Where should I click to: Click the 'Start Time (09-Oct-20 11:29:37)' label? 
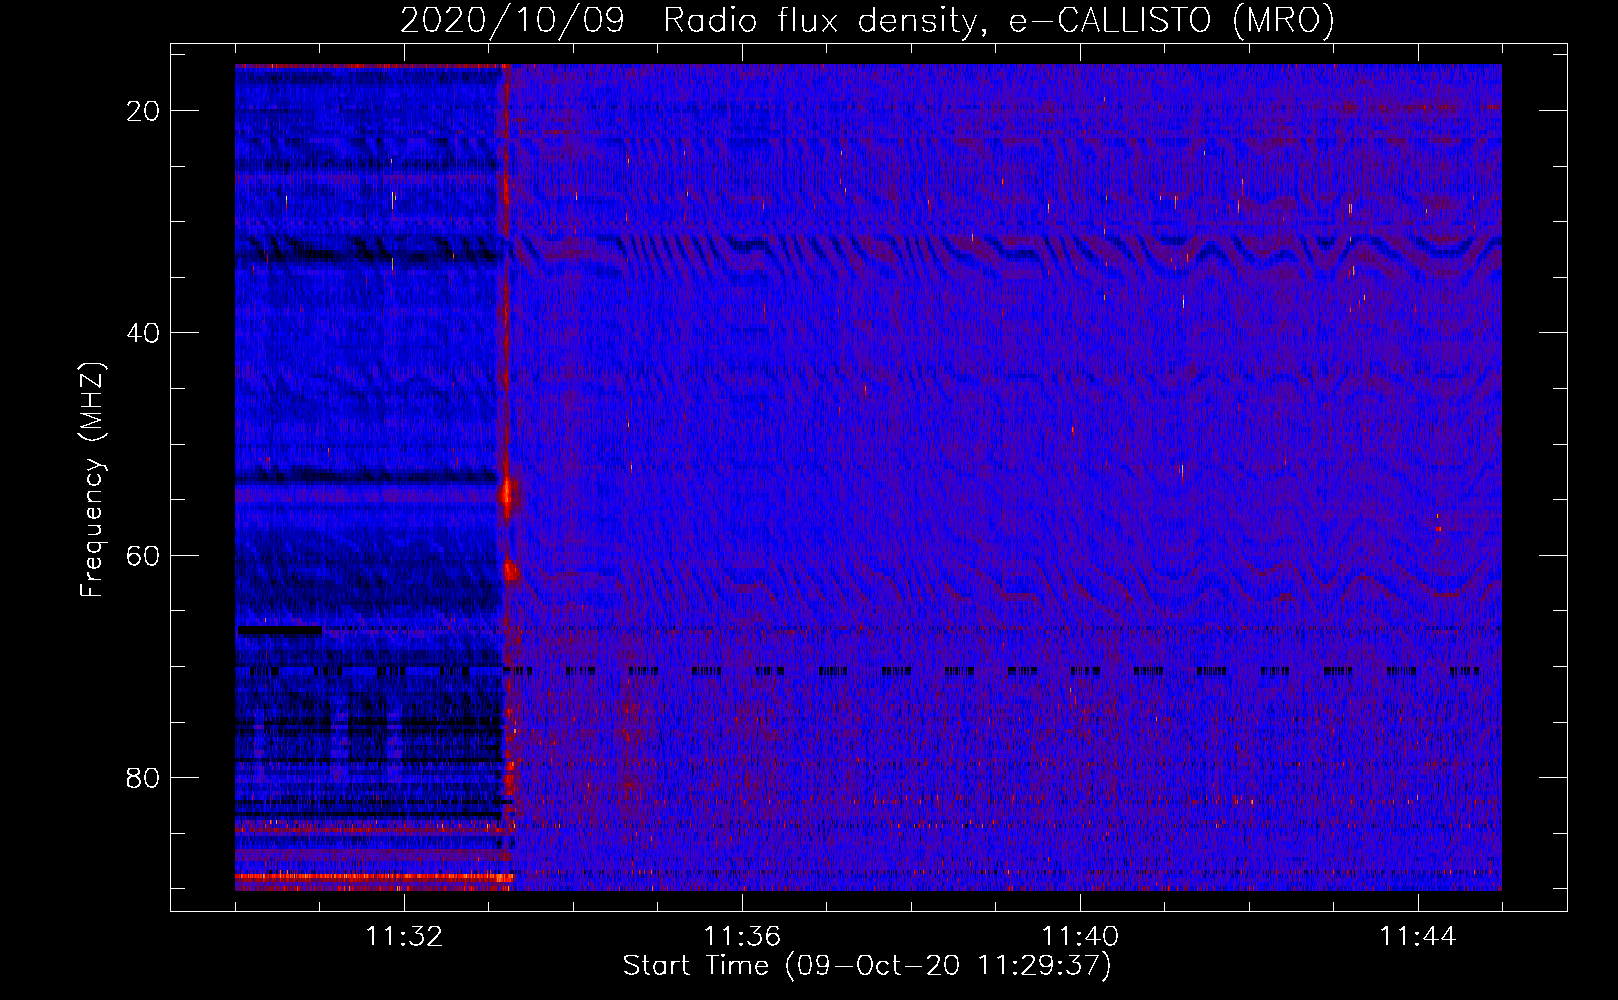point(867,966)
